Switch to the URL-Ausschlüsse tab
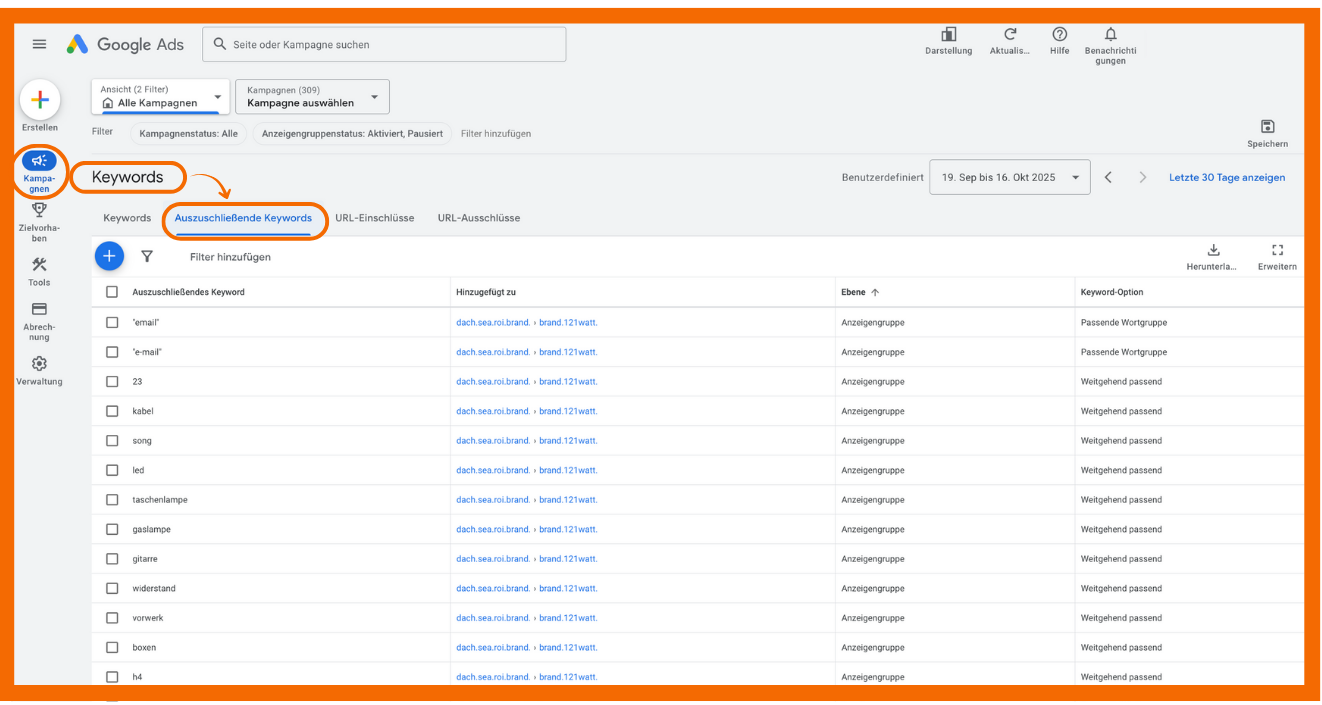The width and height of the screenshot is (1322, 705). [478, 218]
